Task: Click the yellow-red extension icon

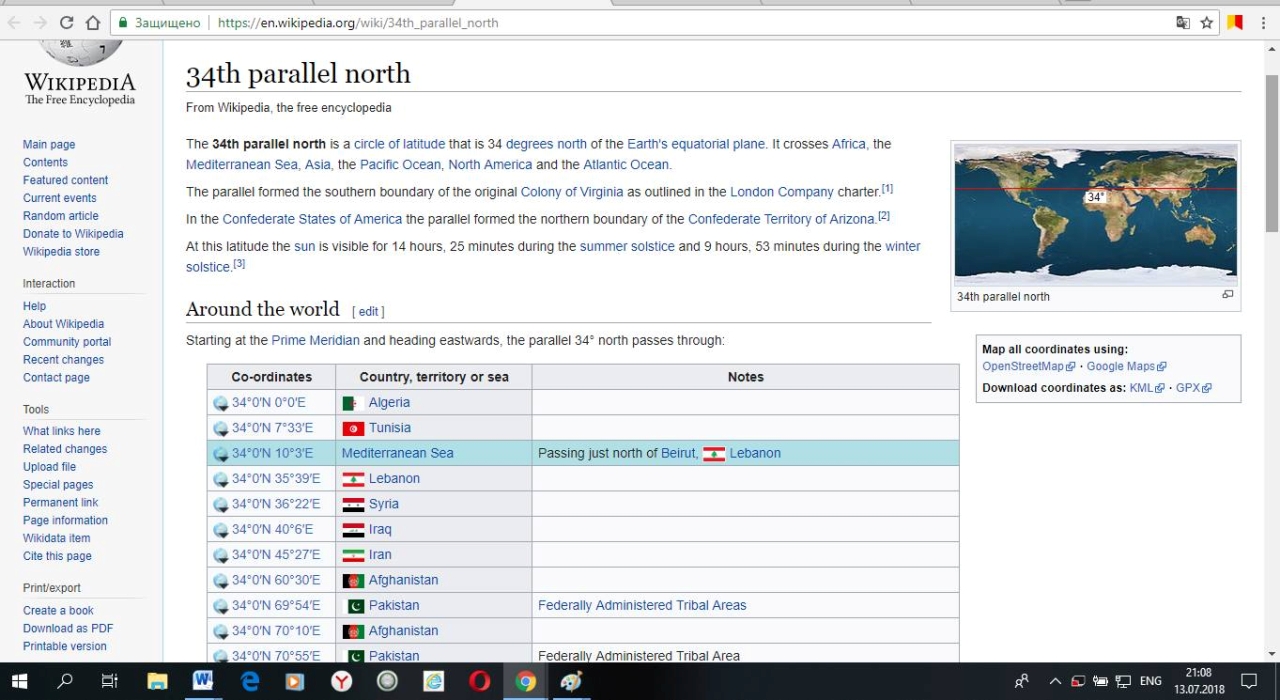Action: tap(1236, 22)
